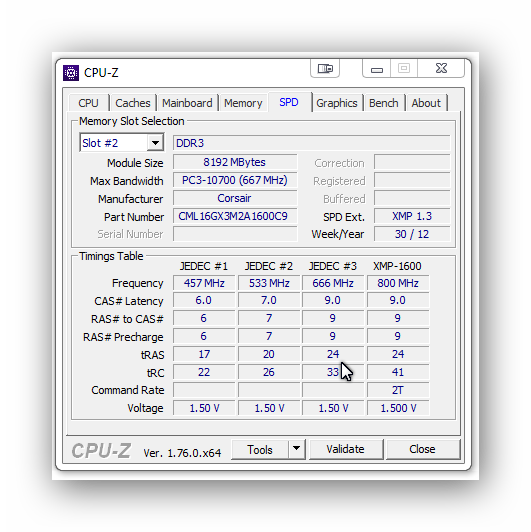Click the tRC value 22

pyautogui.click(x=204, y=372)
